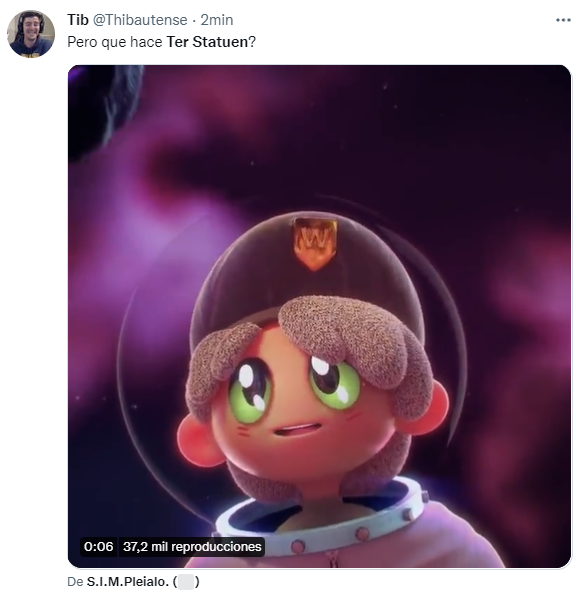
Task: Open the tweet via 2min timestamp
Action: pyautogui.click(x=217, y=20)
